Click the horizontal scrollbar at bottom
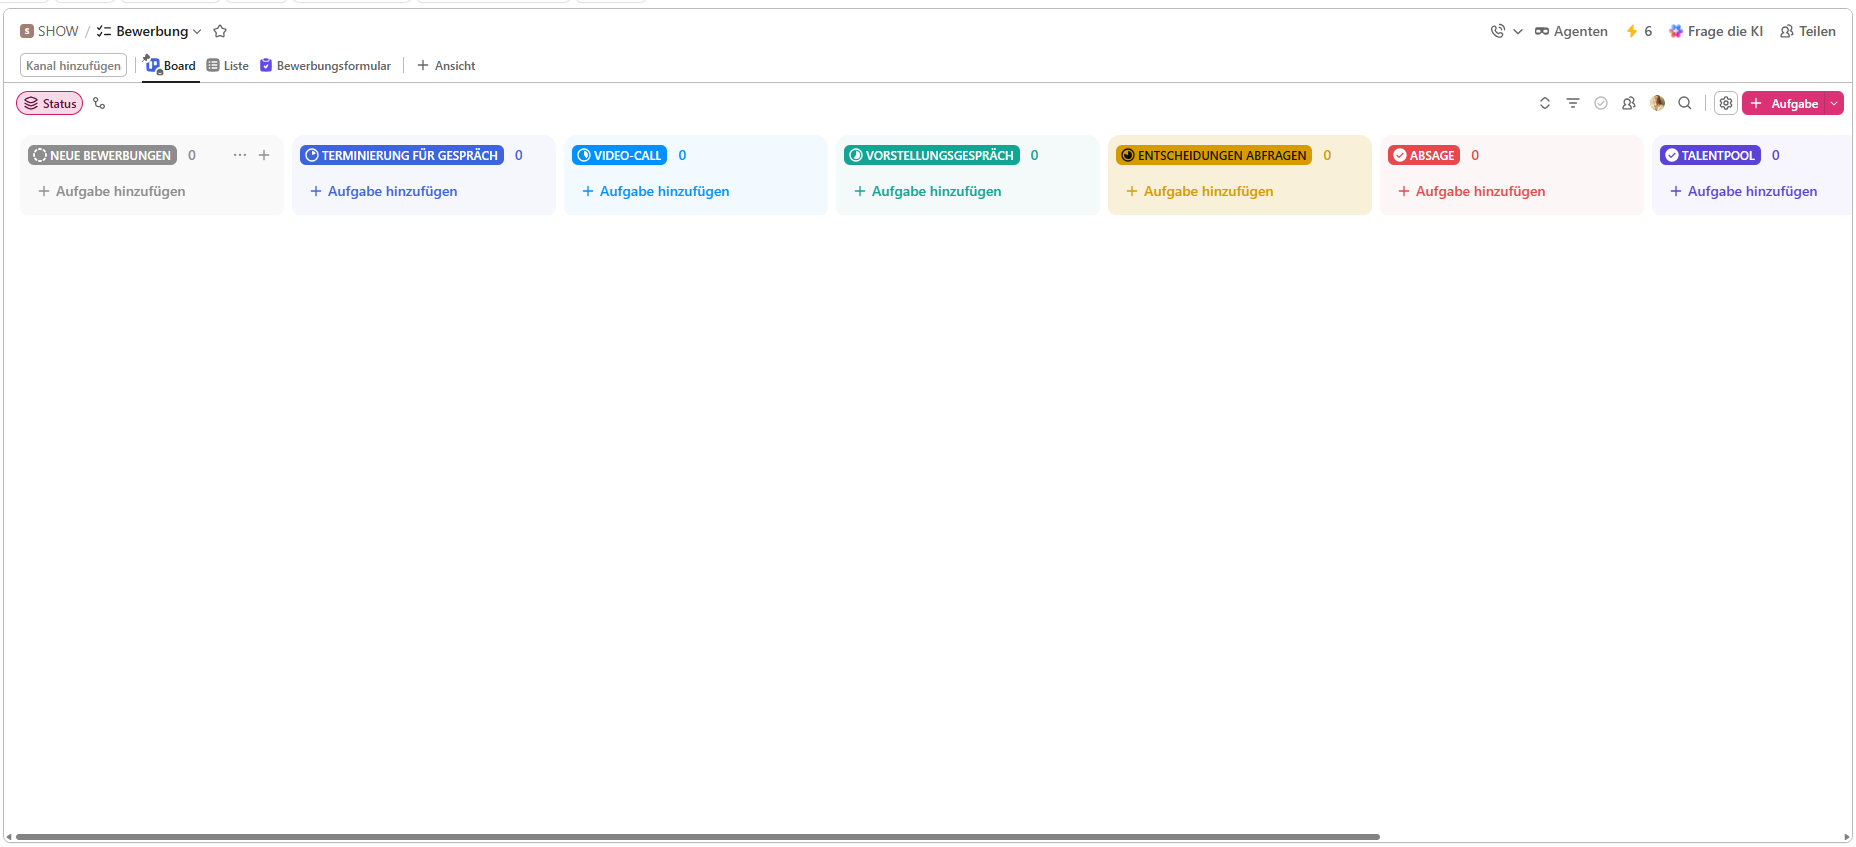The image size is (1856, 847). 698,837
